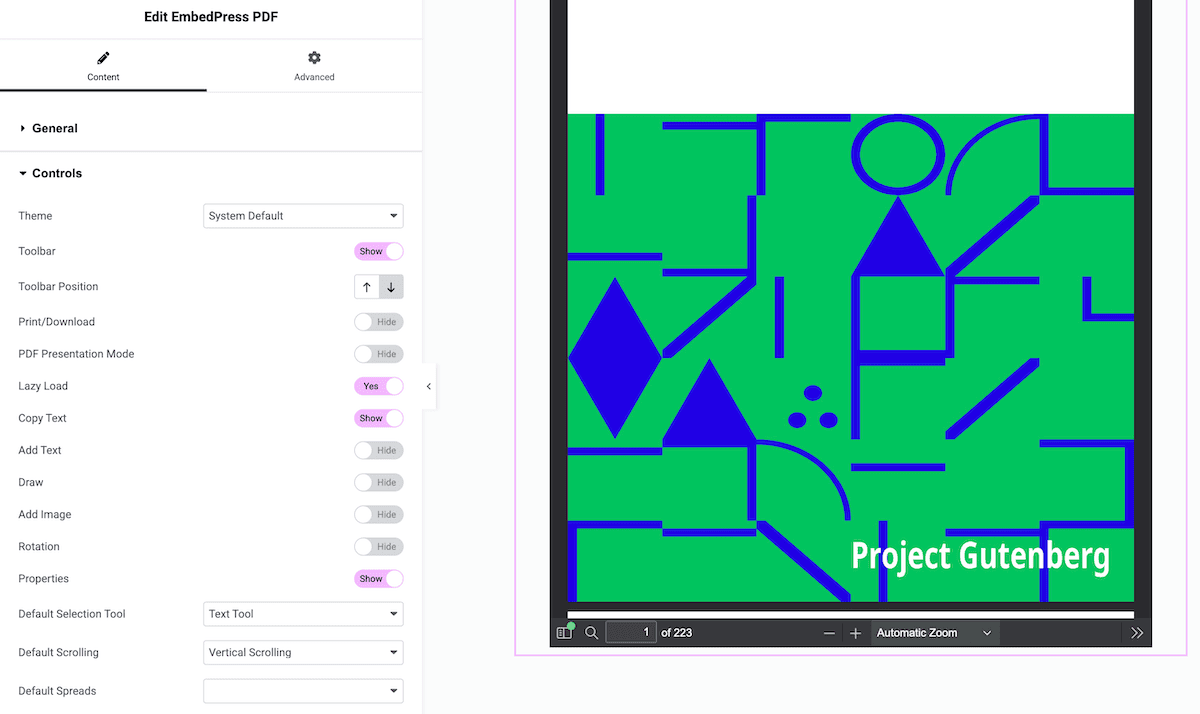Toggle the Properties switch
Screen dimensions: 1200x714
[x=379, y=578]
